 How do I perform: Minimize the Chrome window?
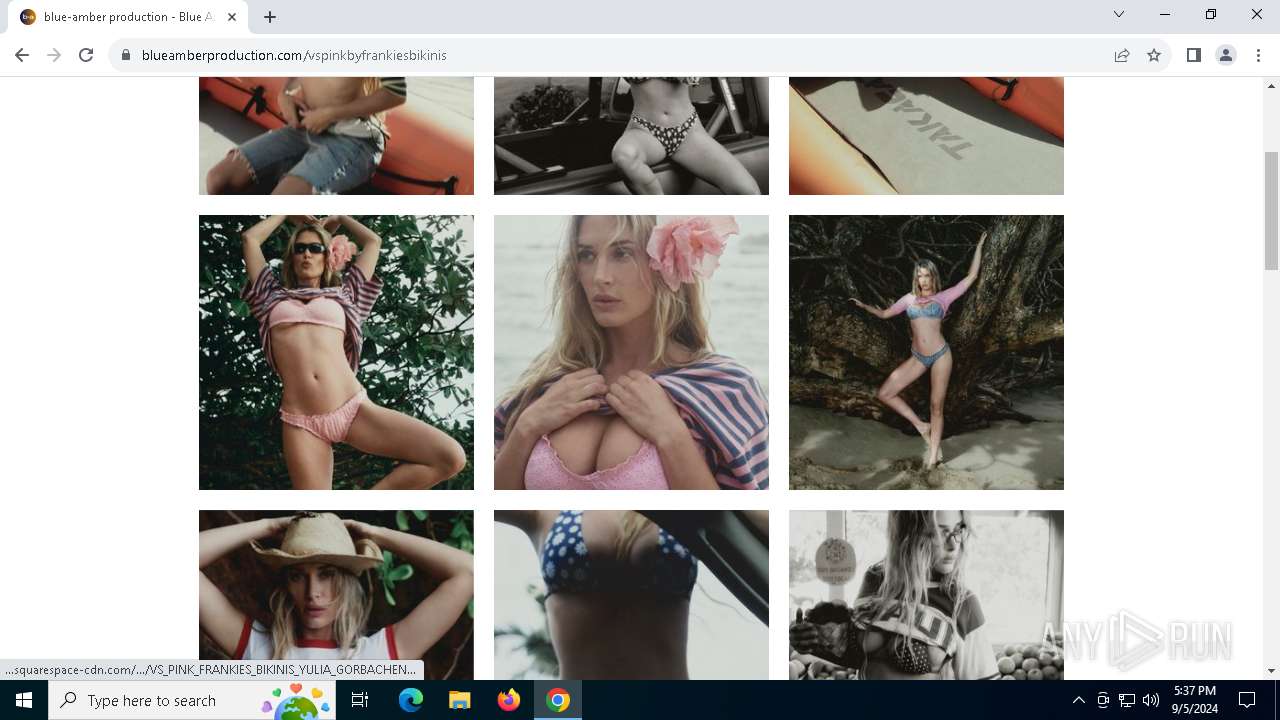(1165, 14)
